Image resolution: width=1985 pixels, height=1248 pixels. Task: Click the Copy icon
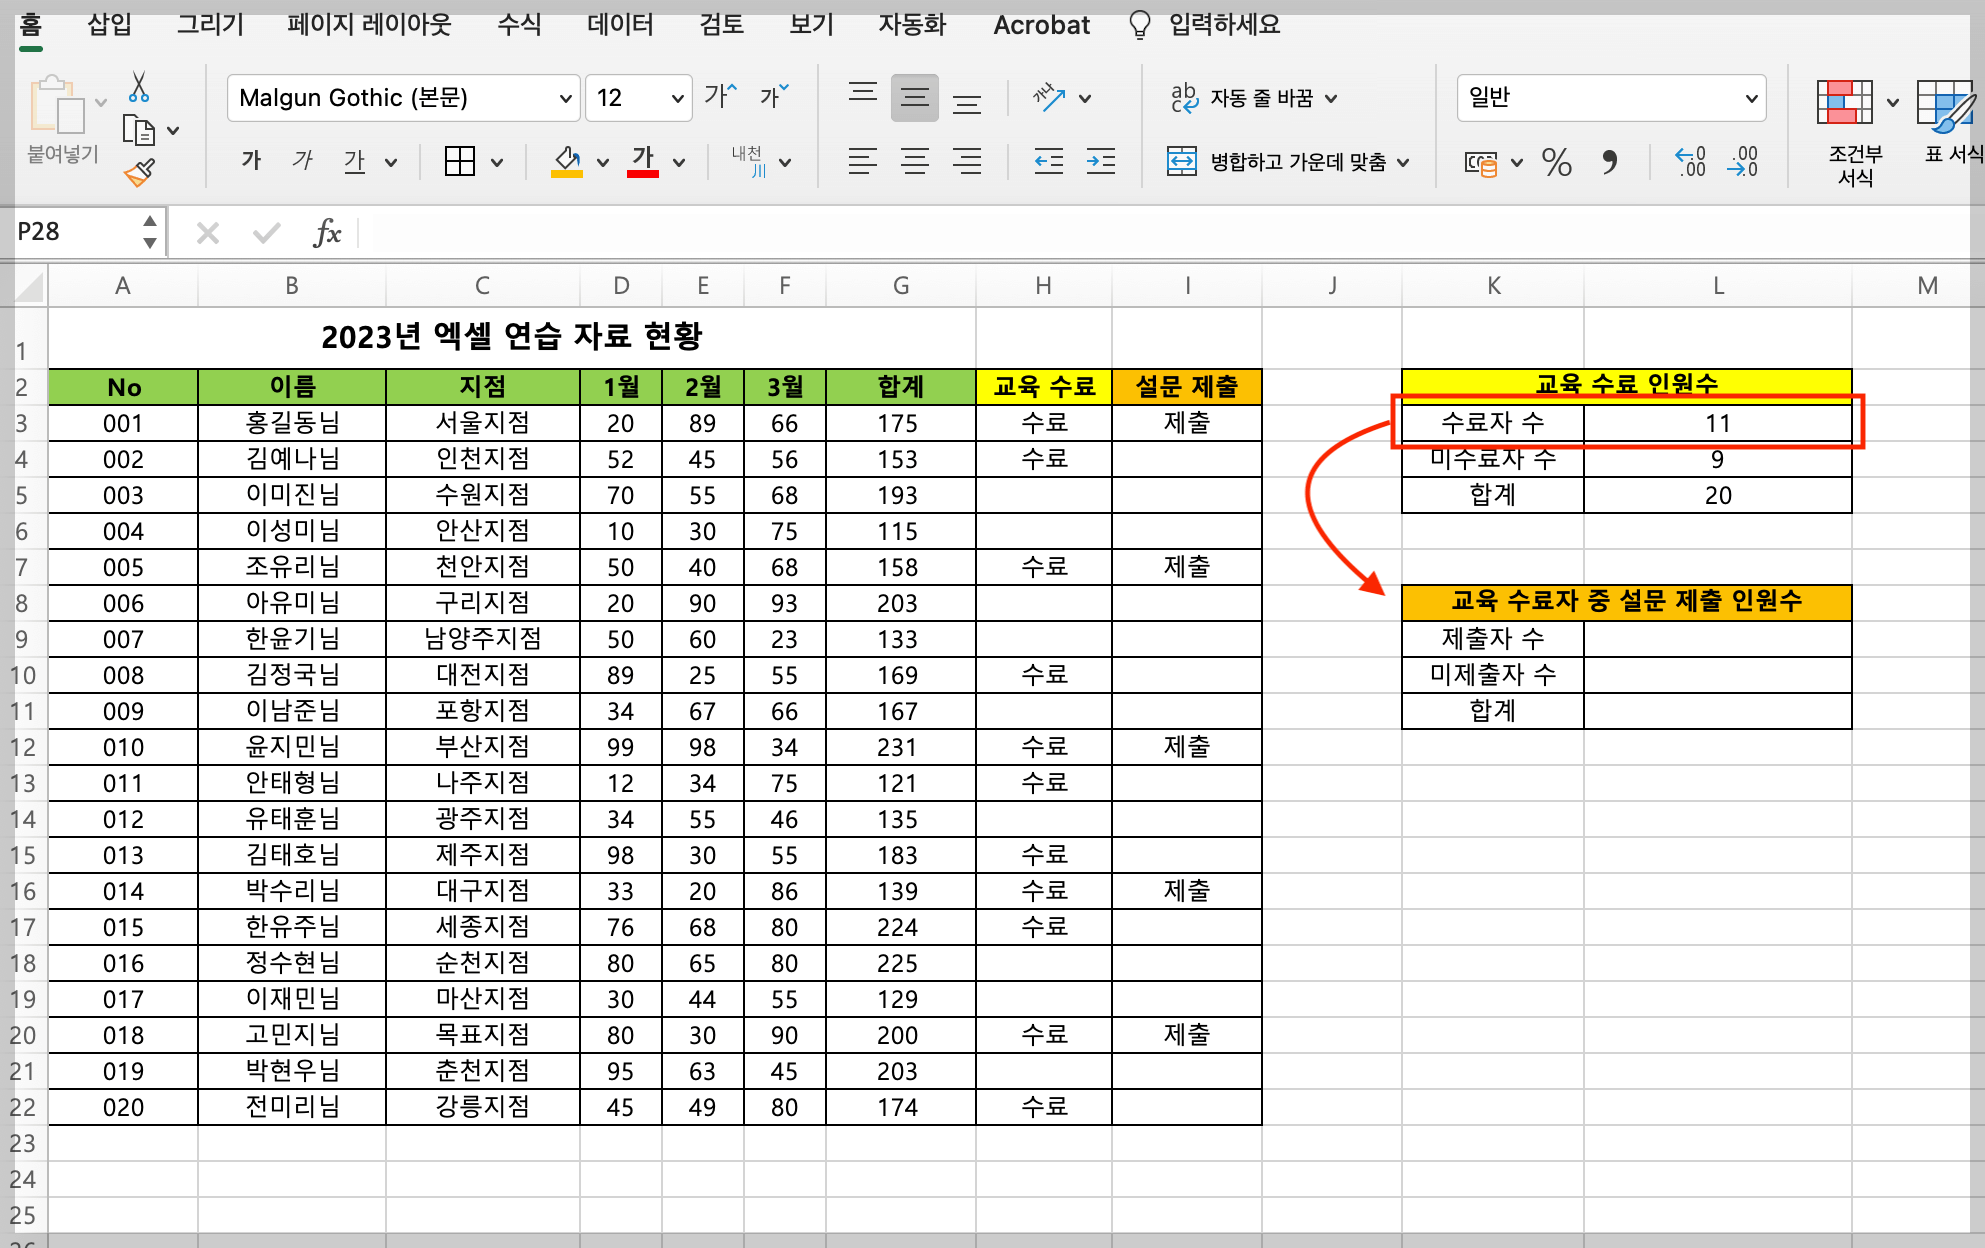[140, 130]
